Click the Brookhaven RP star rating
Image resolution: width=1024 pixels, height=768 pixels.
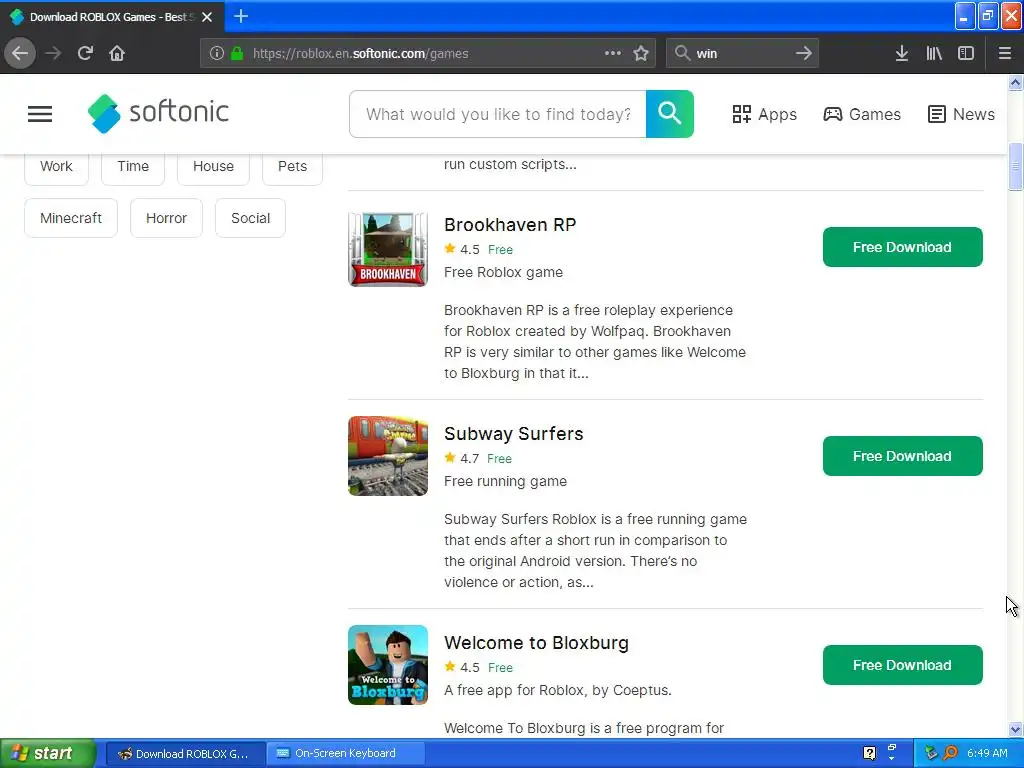[x=462, y=249]
